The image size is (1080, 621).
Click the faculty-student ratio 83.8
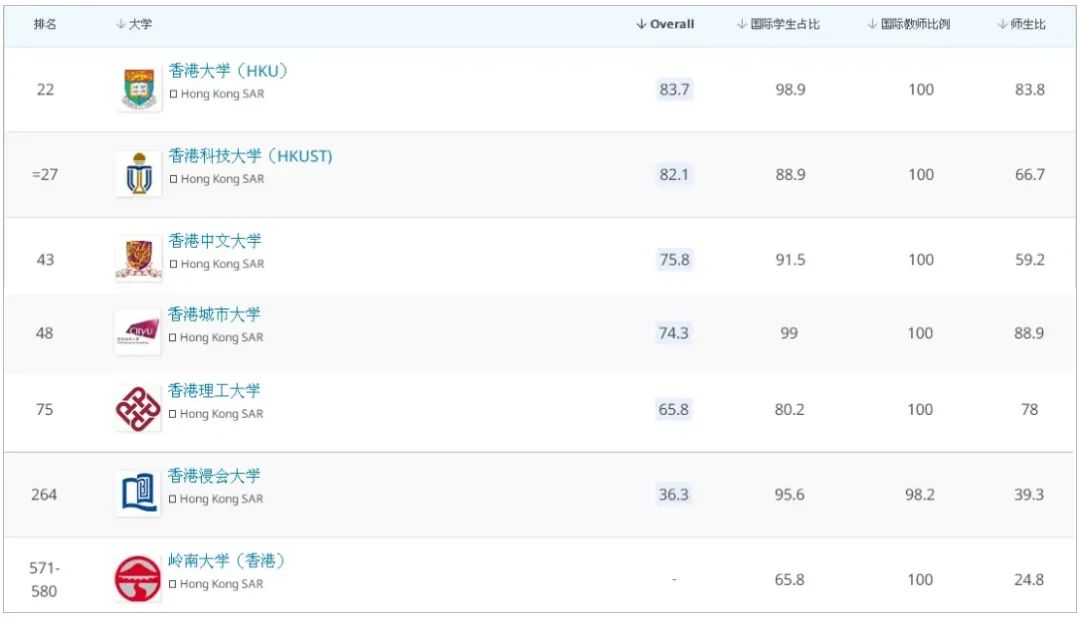pyautogui.click(x=1030, y=90)
